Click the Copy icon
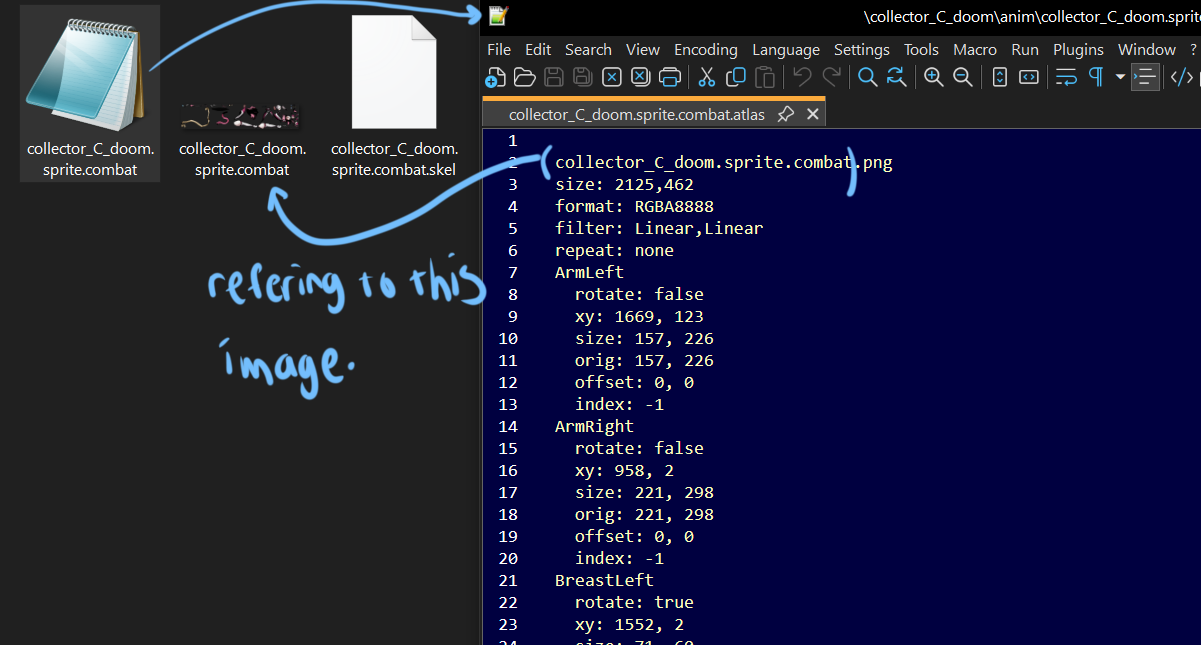 pos(736,77)
